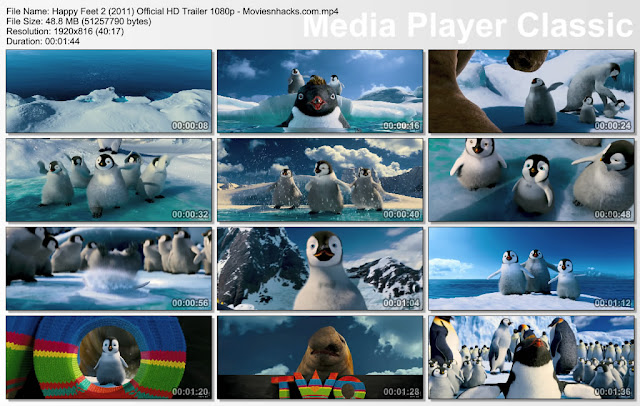The width and height of the screenshot is (640, 406).
Task: Select the thumbnail stamped 00:00:08
Action: click(109, 91)
